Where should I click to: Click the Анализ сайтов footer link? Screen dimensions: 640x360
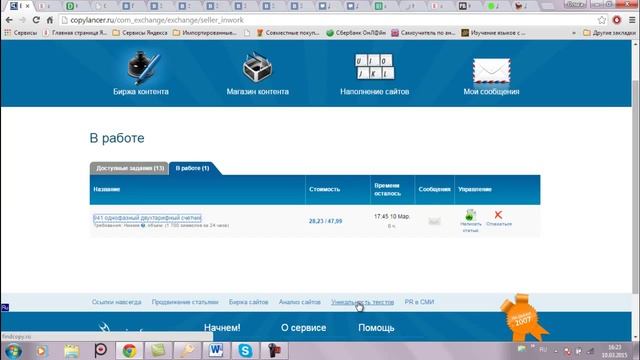click(300, 302)
